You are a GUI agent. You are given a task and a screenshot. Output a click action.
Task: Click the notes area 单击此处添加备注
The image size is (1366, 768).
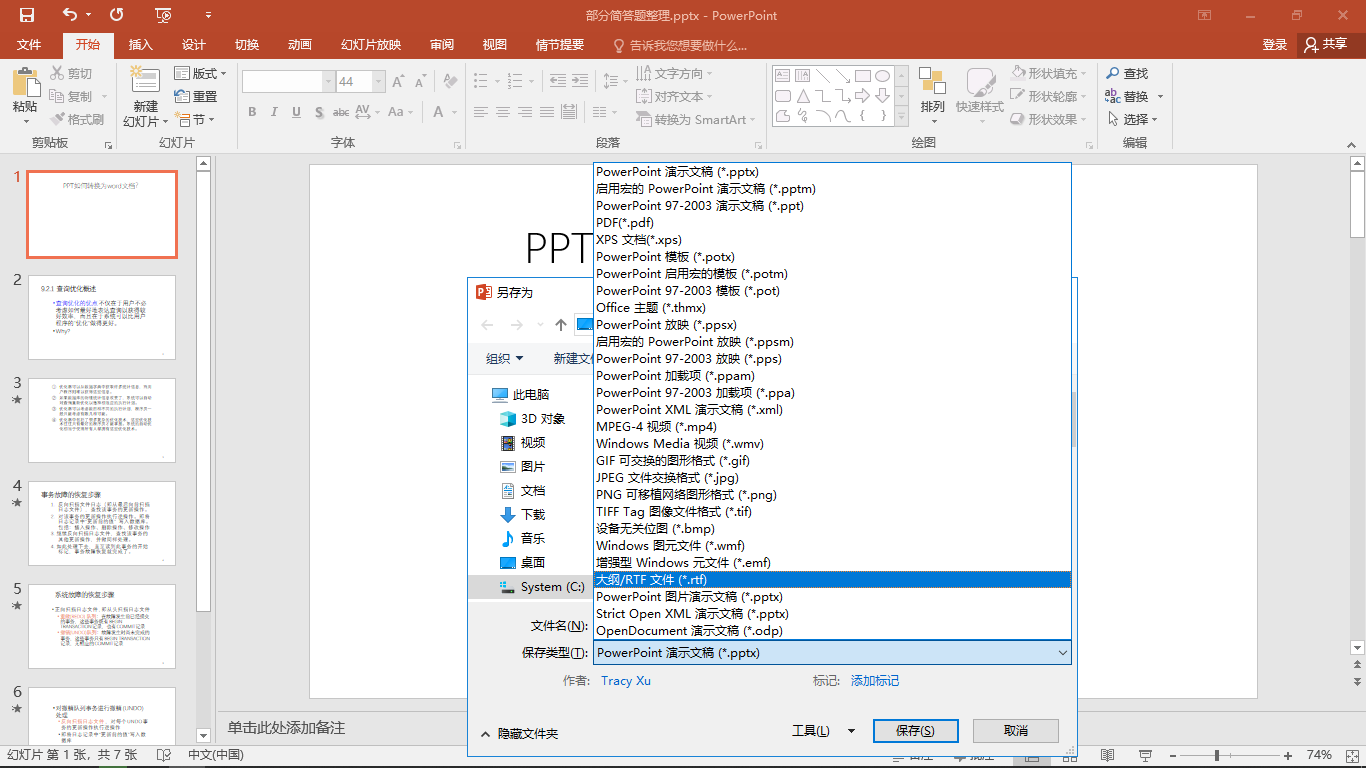[x=287, y=728]
